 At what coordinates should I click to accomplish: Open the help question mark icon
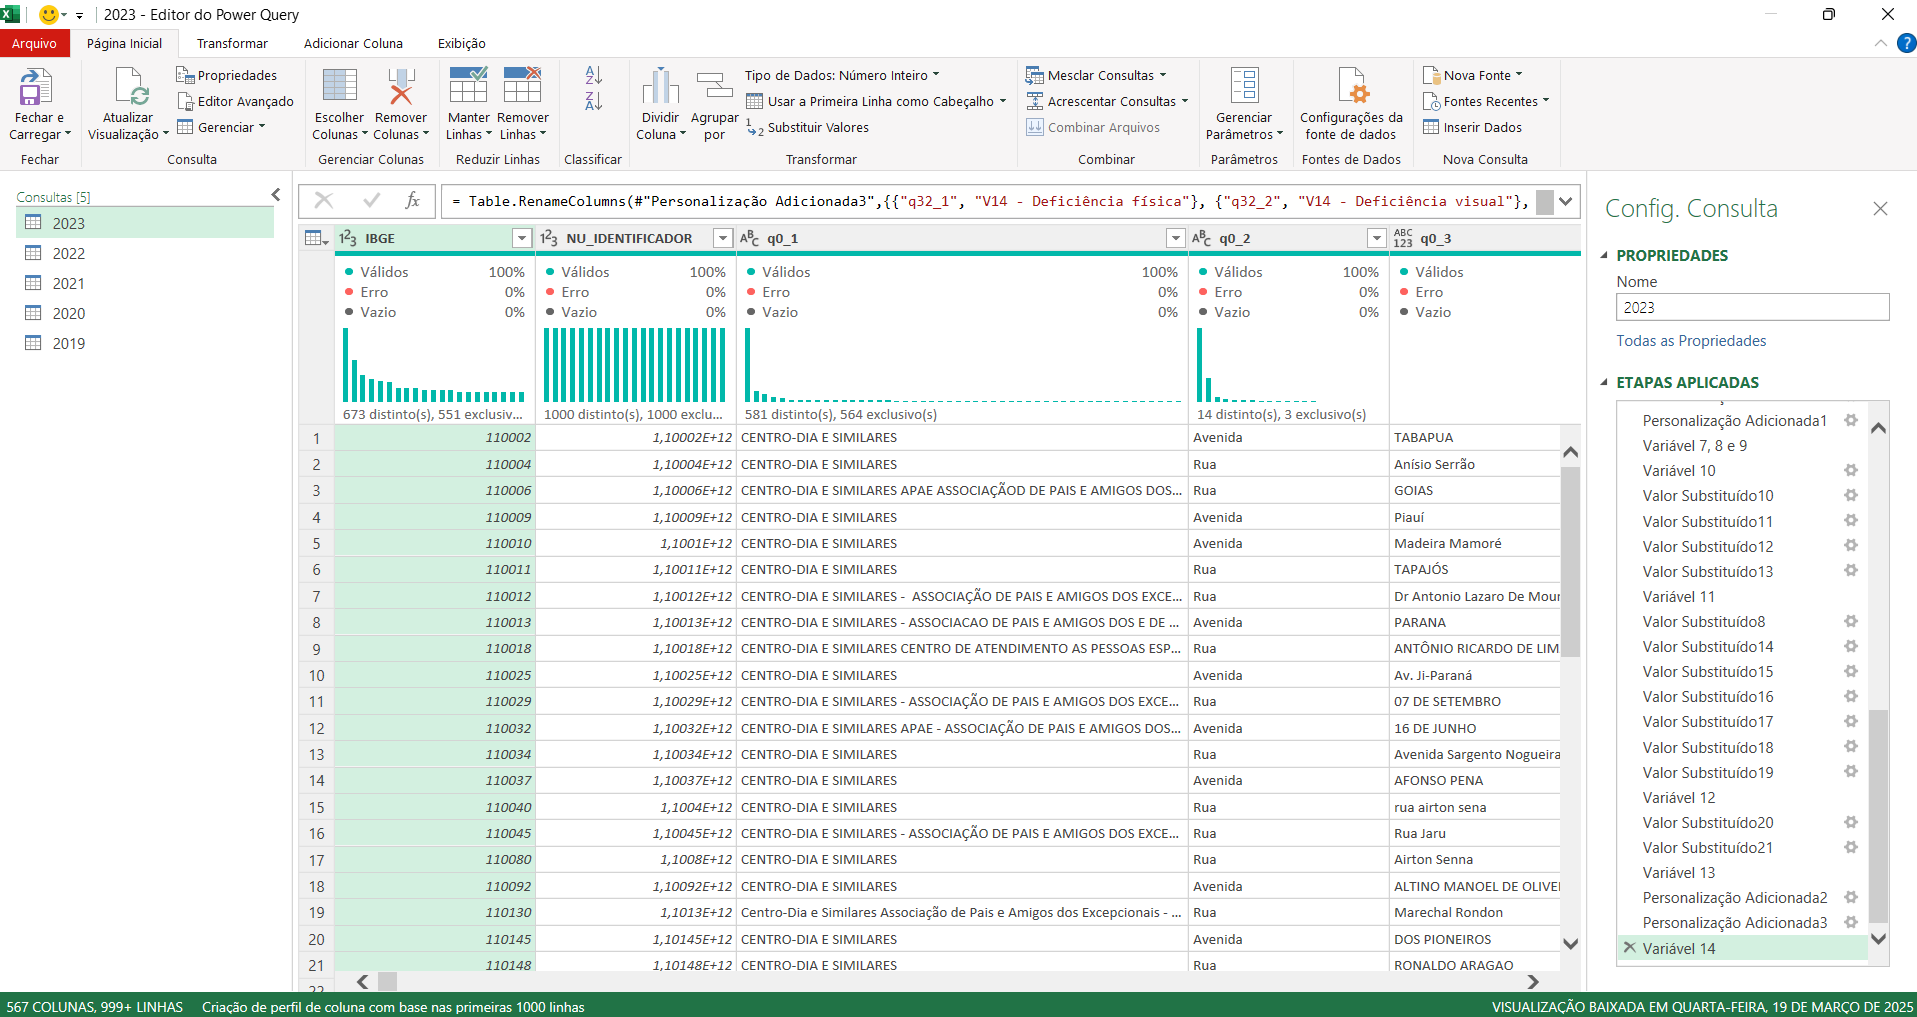pyautogui.click(x=1907, y=43)
